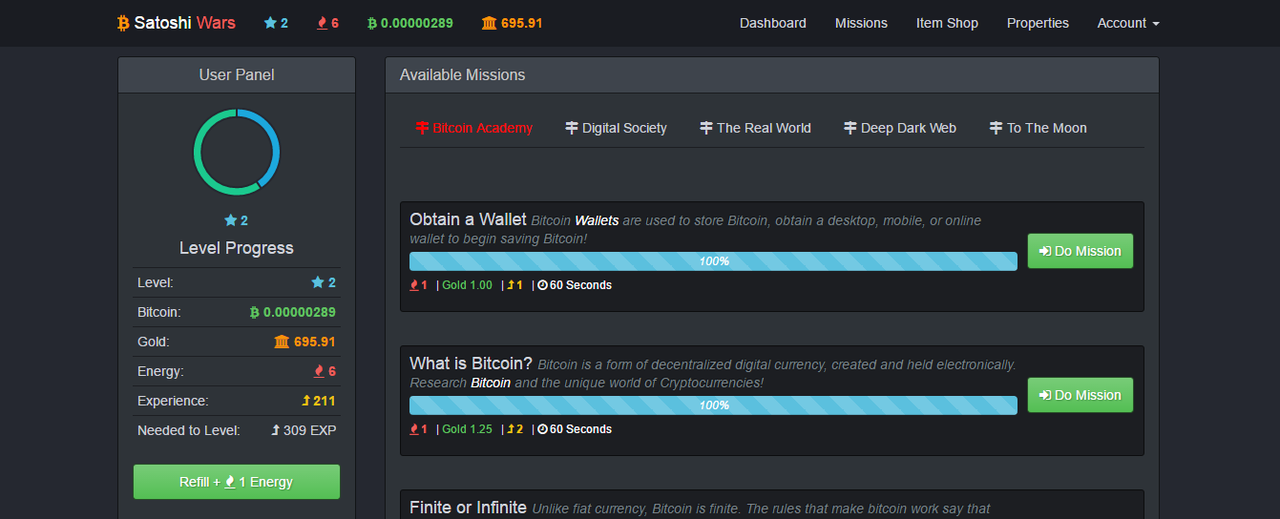This screenshot has width=1280, height=519.
Task: Open the Properties page
Action: (1038, 23)
